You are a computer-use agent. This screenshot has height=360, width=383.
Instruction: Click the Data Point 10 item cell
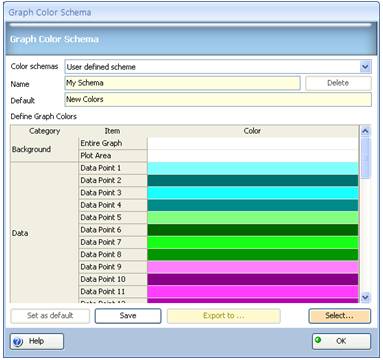113,279
